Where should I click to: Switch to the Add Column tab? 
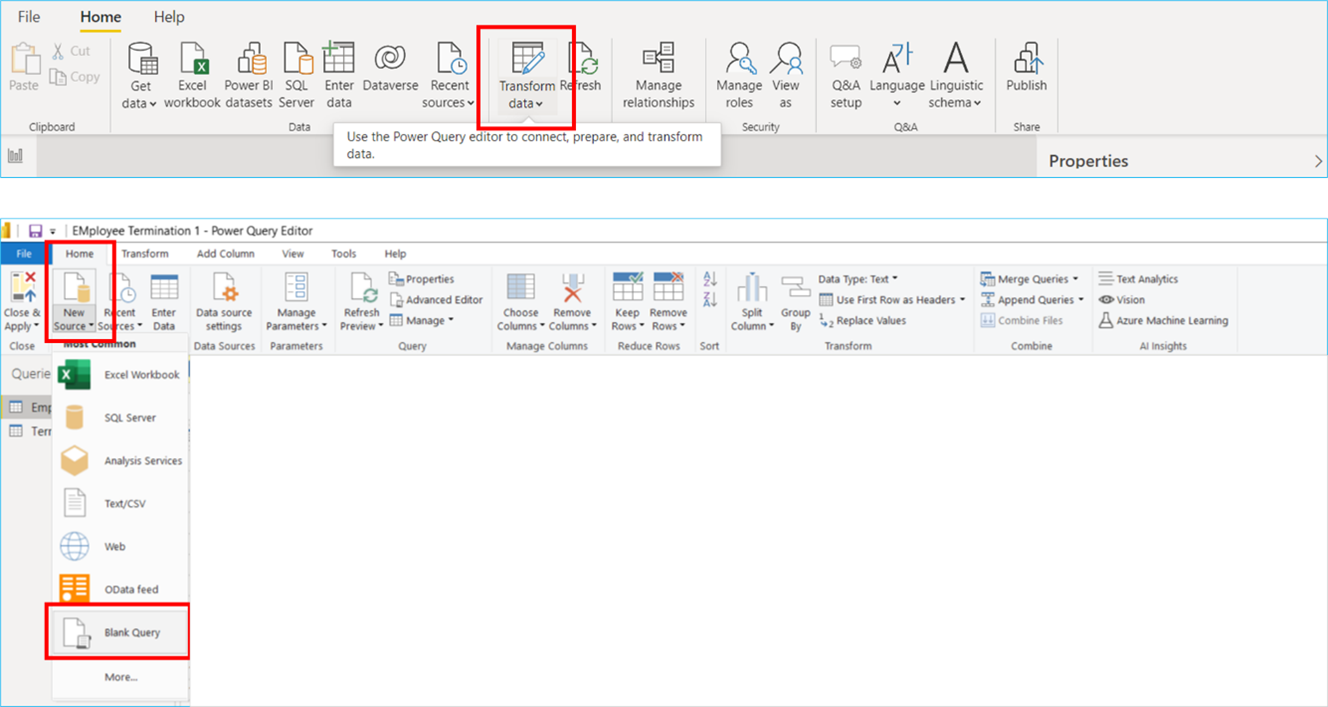pos(225,254)
